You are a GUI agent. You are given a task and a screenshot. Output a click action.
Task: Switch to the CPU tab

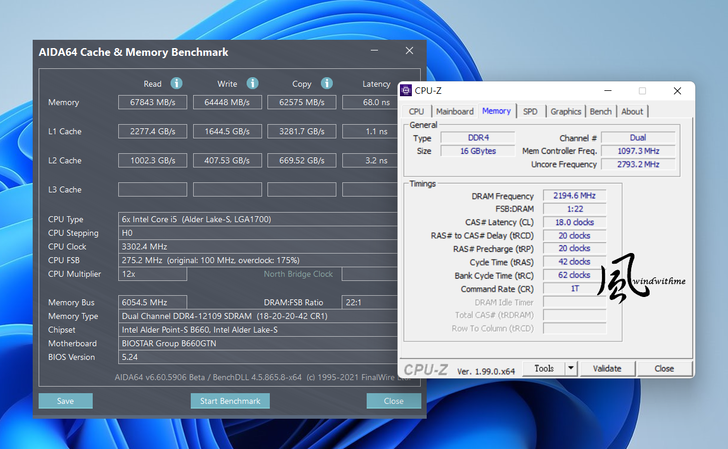click(416, 111)
